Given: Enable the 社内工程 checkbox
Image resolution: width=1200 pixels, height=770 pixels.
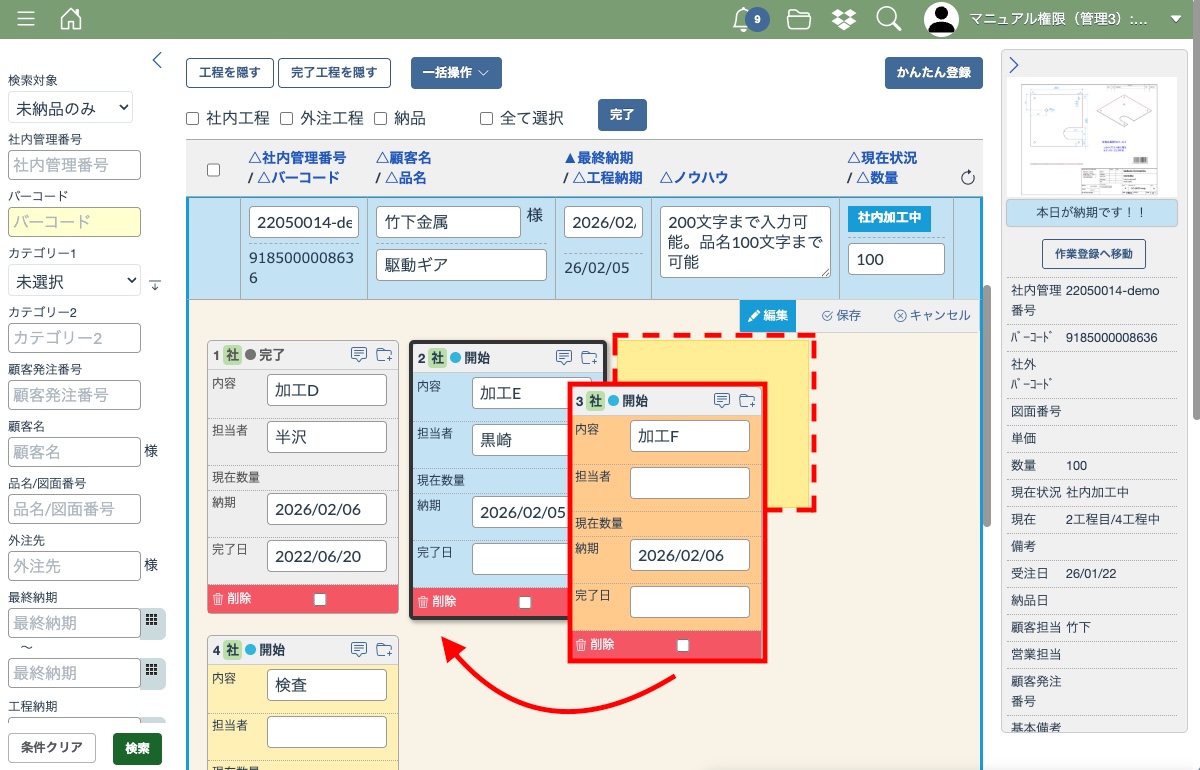Looking at the screenshot, I should (x=193, y=118).
